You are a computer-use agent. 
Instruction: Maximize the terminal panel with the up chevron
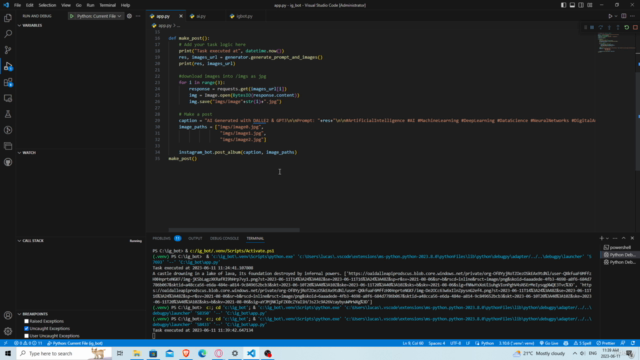pyautogui.click(x=624, y=238)
